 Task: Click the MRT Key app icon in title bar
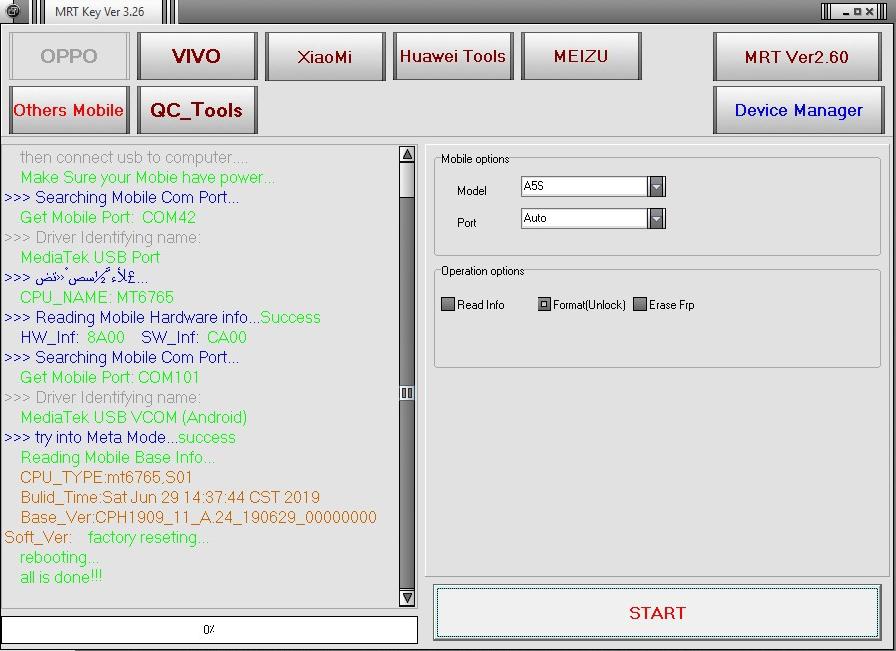coord(13,10)
